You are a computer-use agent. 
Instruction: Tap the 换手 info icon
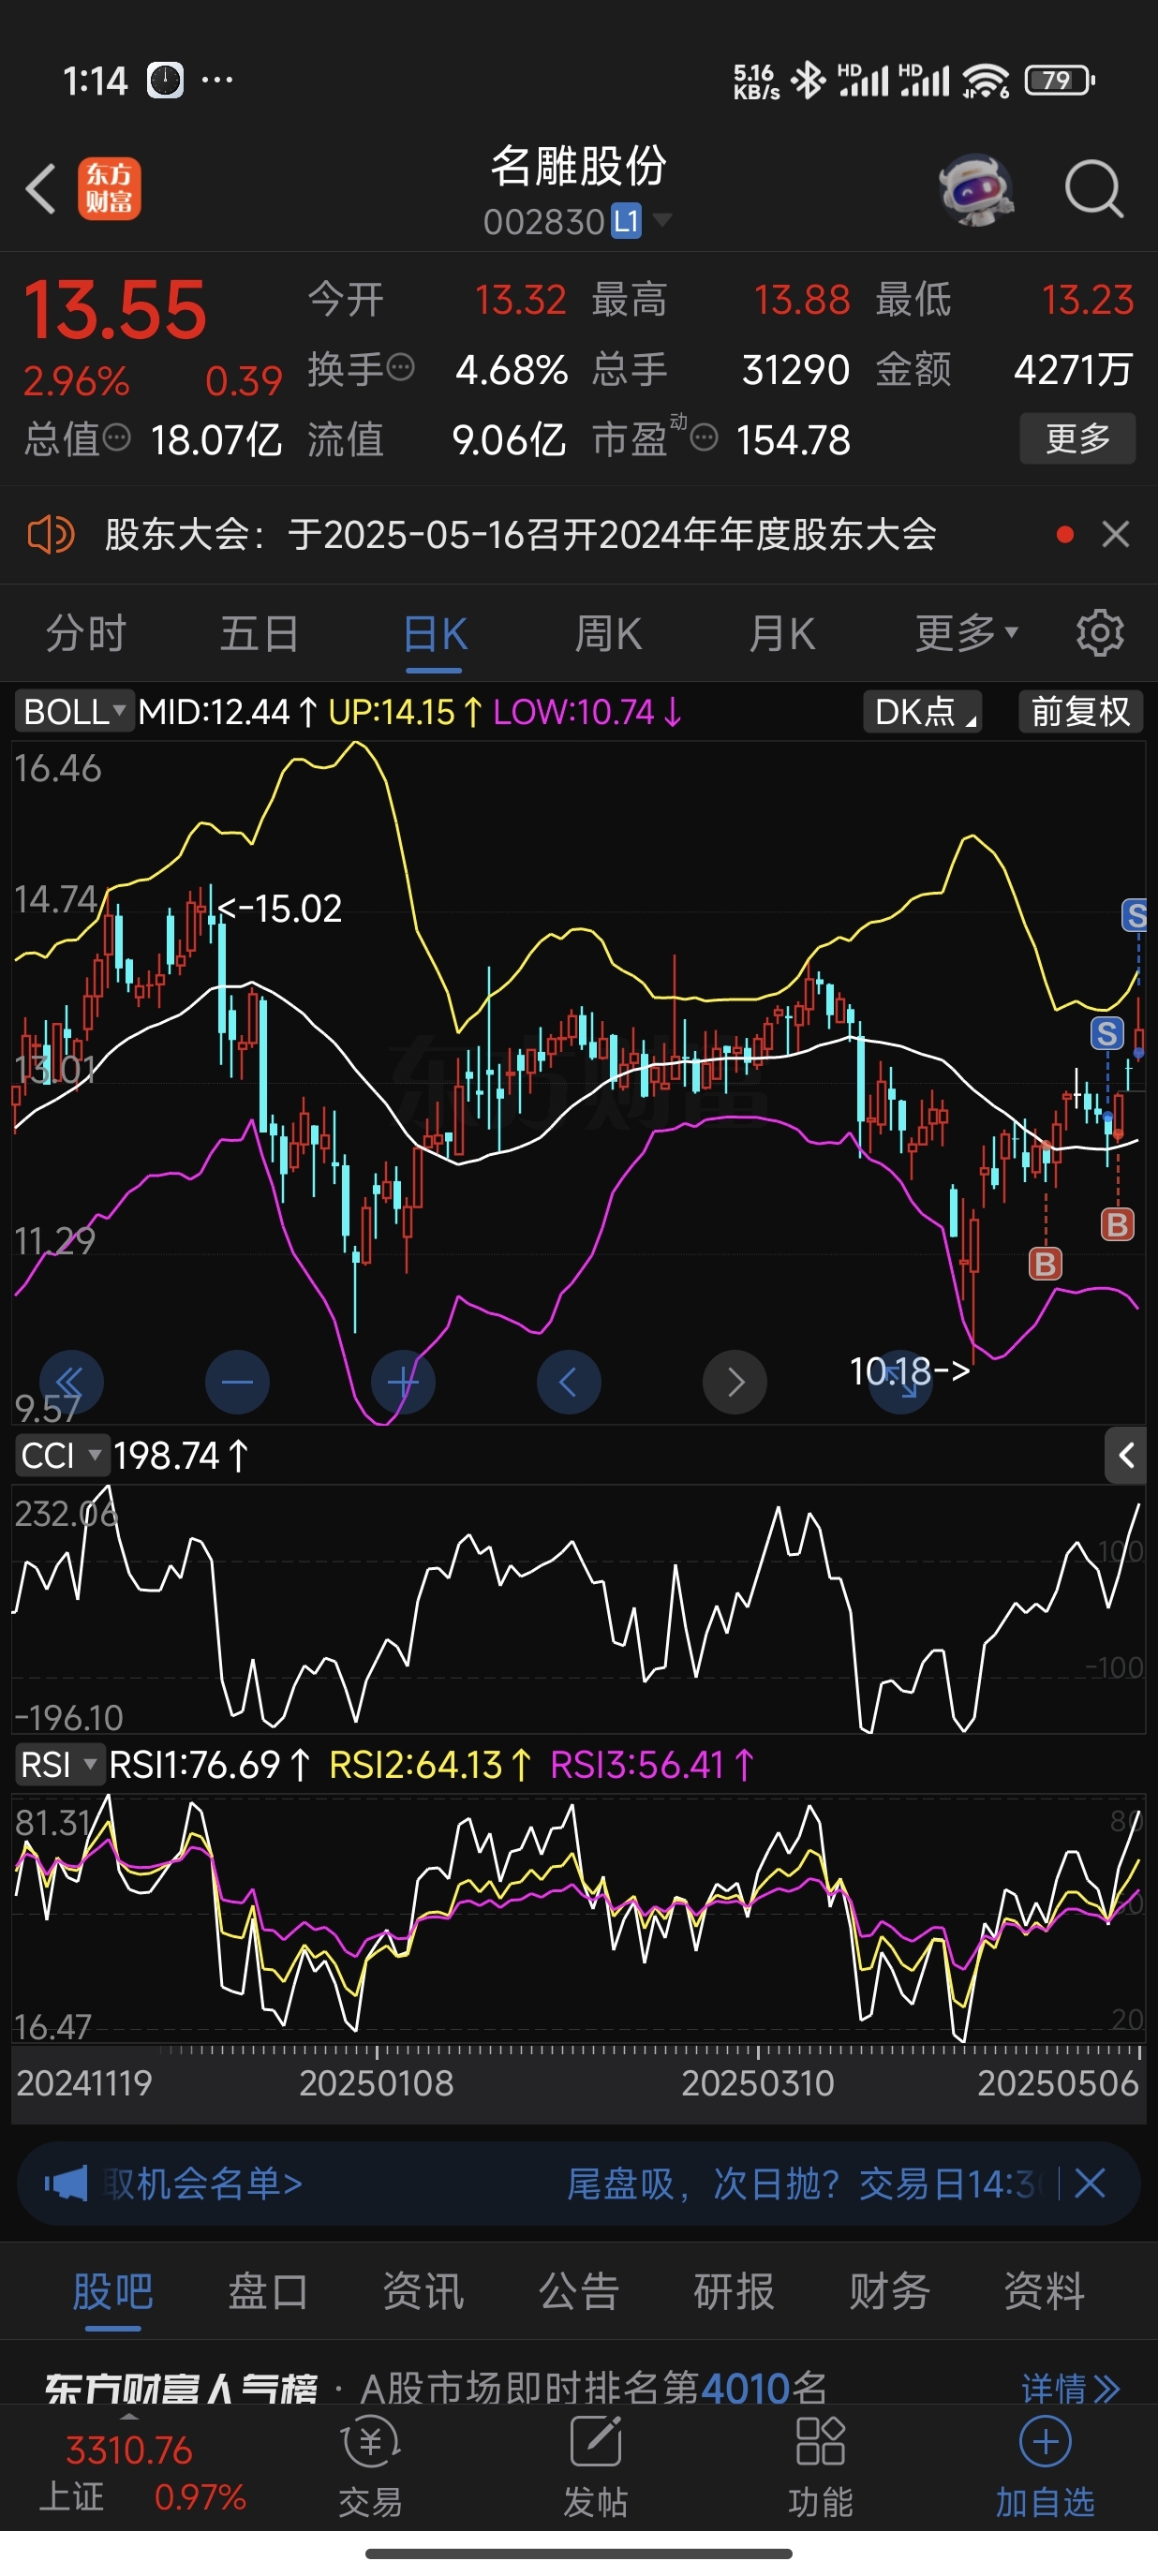click(x=400, y=367)
